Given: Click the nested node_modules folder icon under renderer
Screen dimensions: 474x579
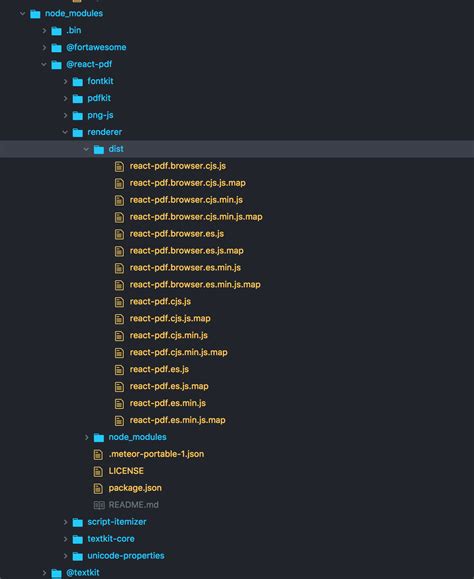Looking at the screenshot, I should [99, 438].
